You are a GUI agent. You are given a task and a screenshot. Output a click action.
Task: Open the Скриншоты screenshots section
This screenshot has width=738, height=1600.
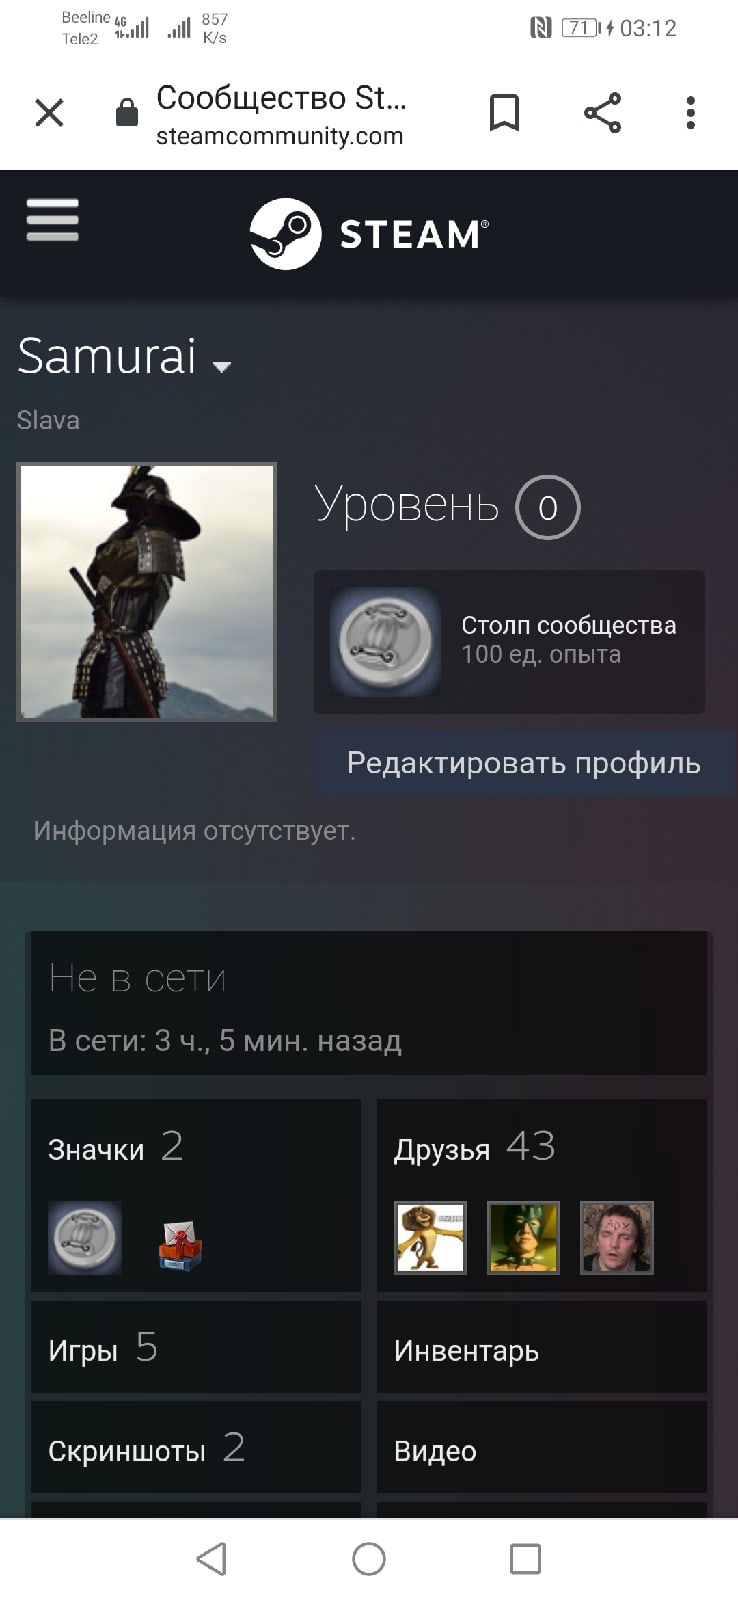pos(196,1447)
